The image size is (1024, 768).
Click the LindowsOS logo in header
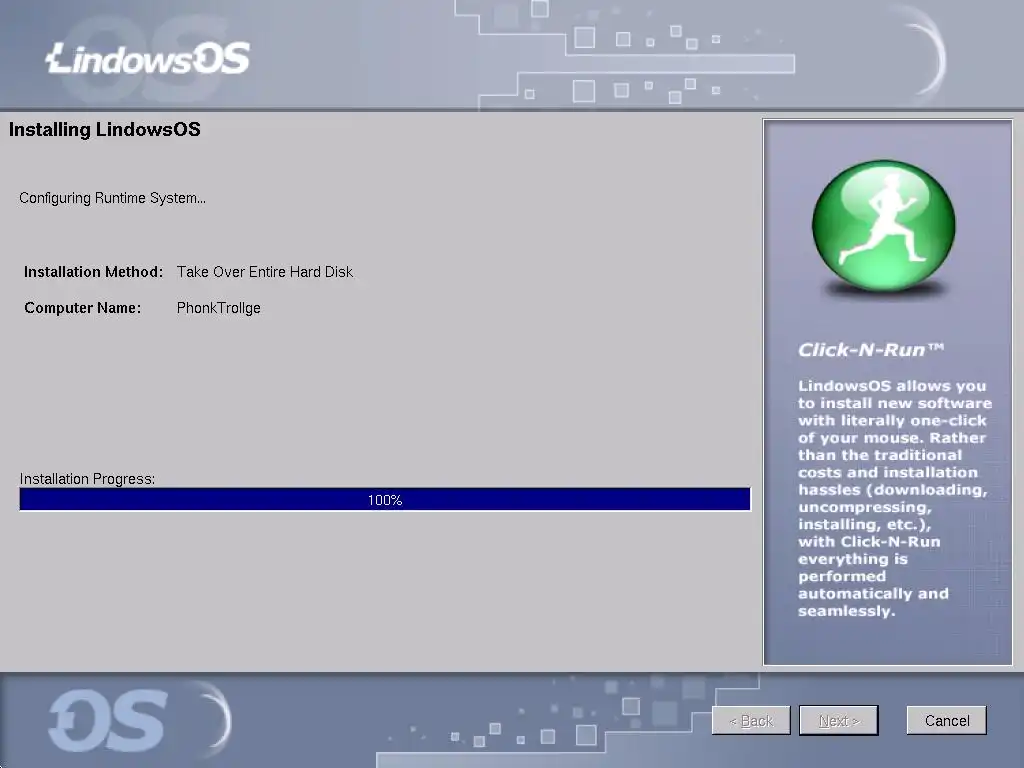click(148, 59)
